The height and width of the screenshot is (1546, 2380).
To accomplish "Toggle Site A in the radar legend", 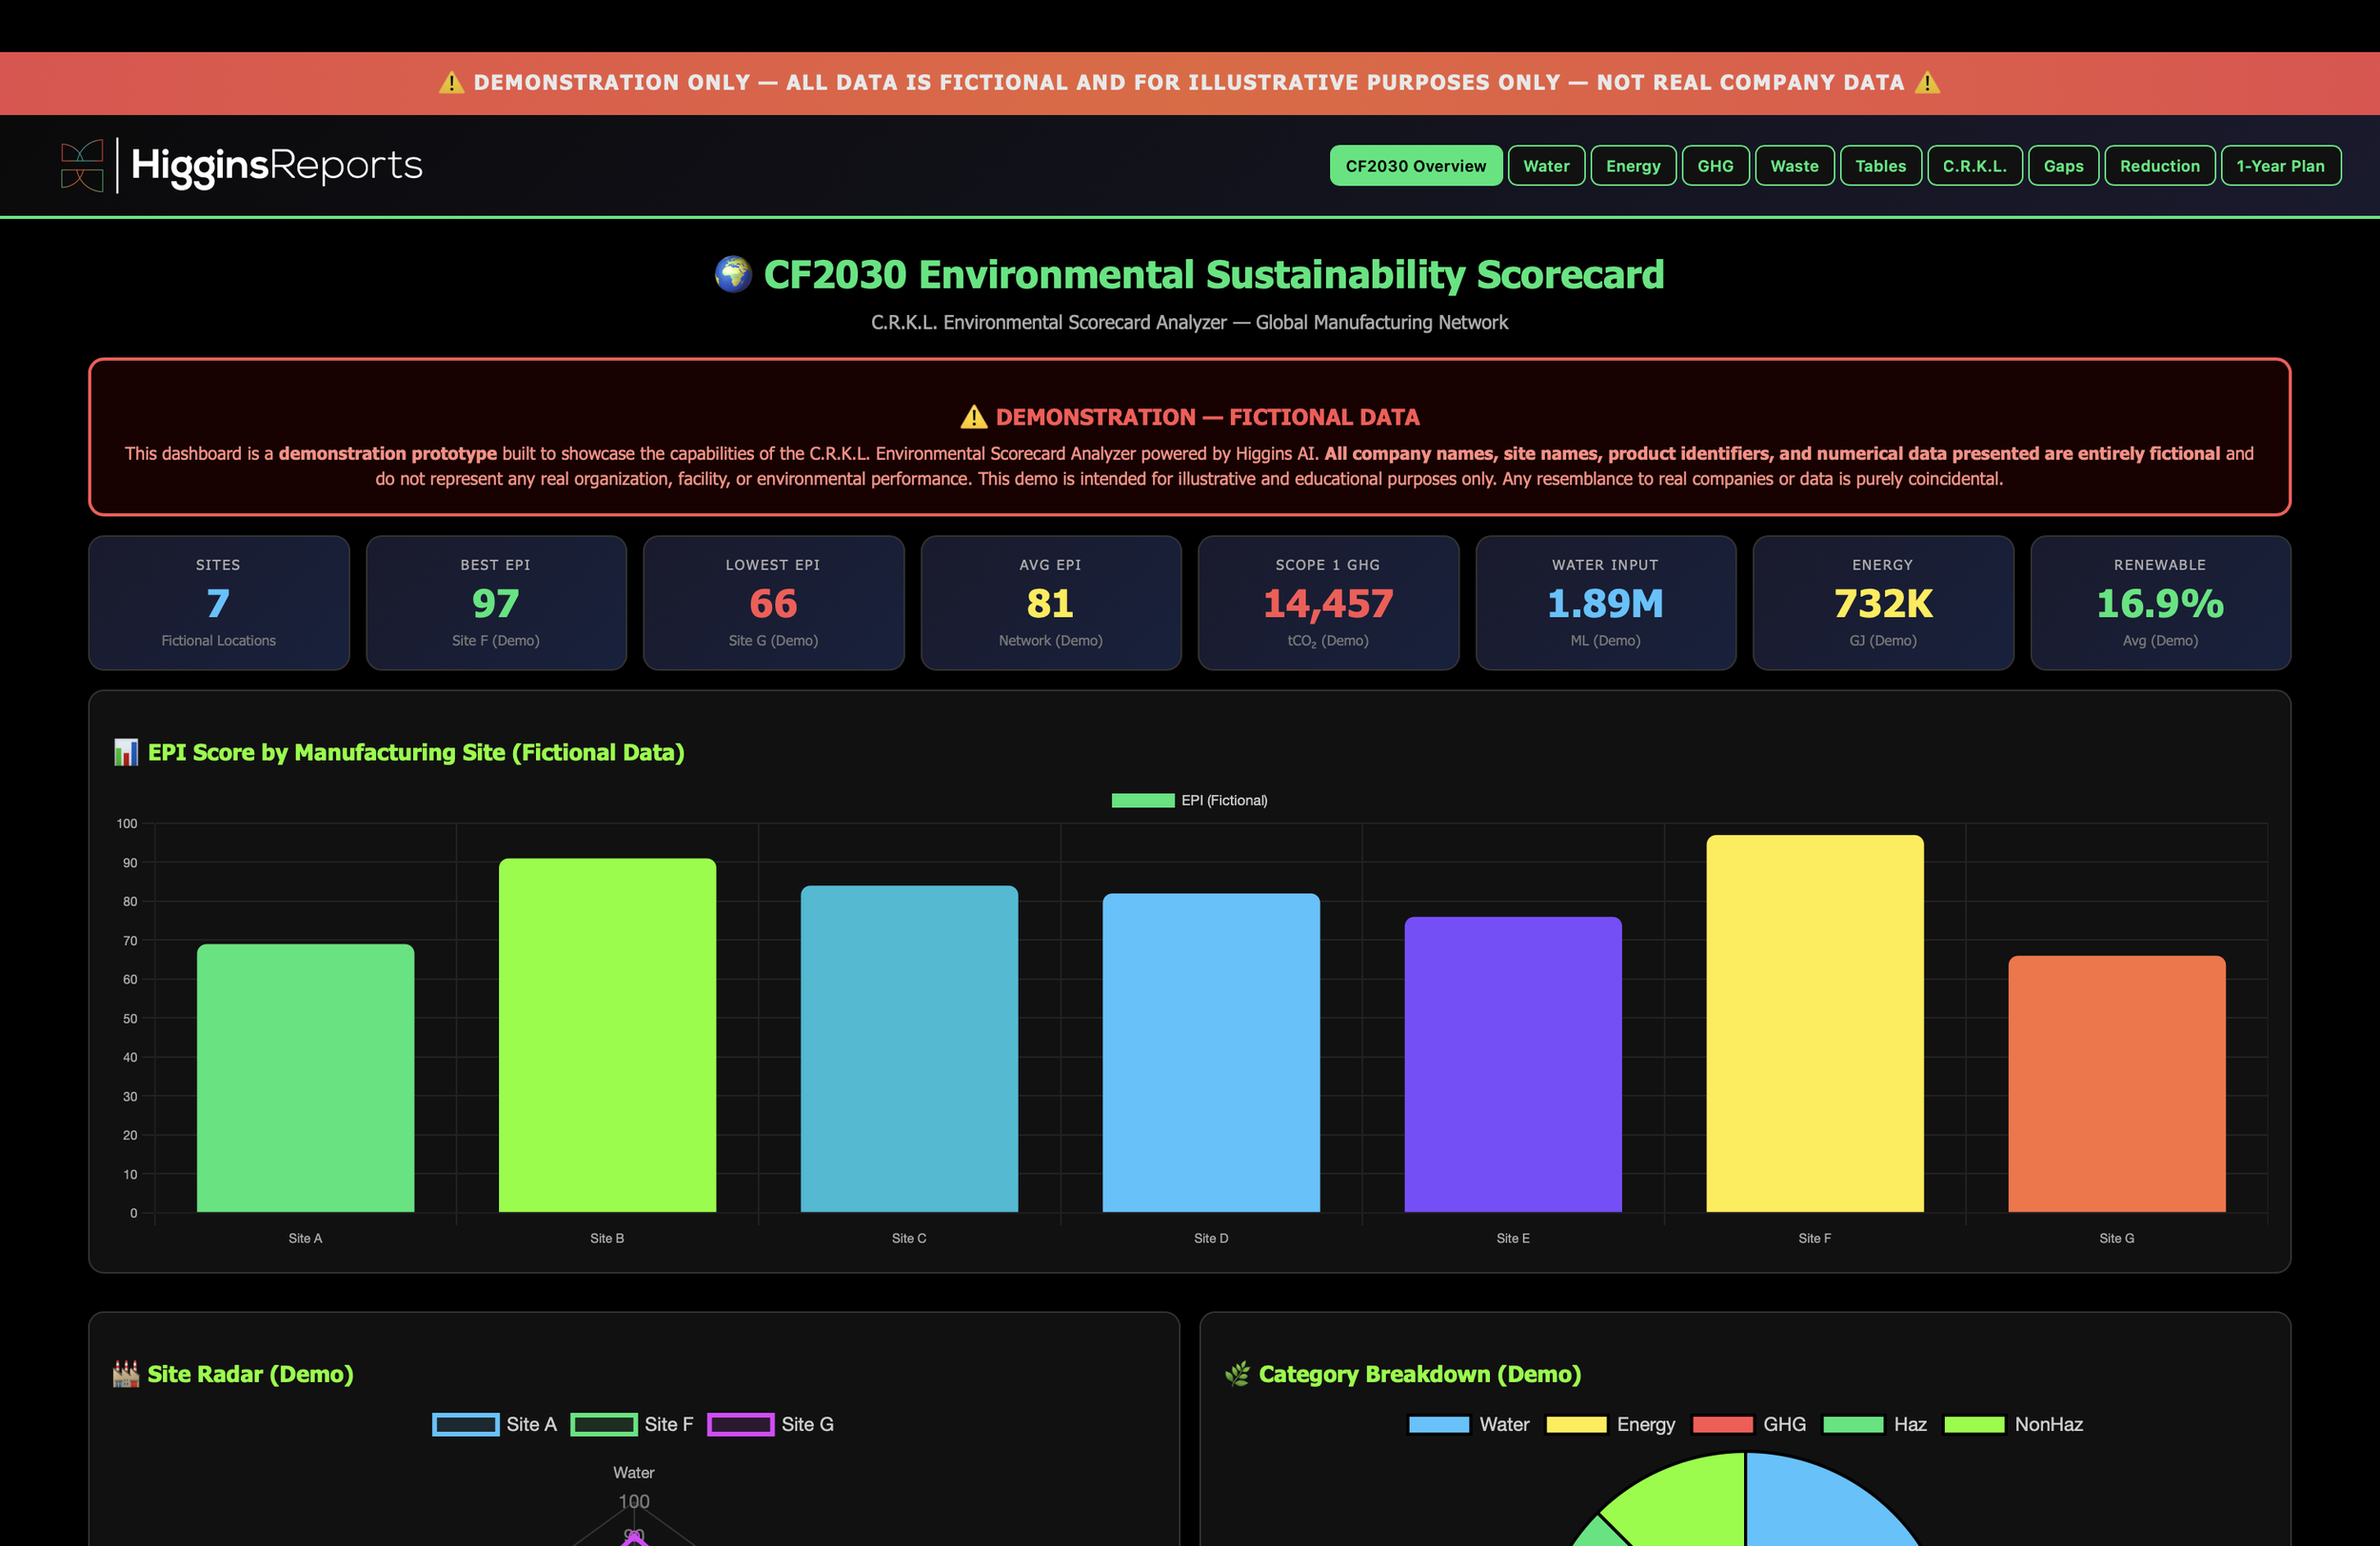I will click(x=494, y=1424).
